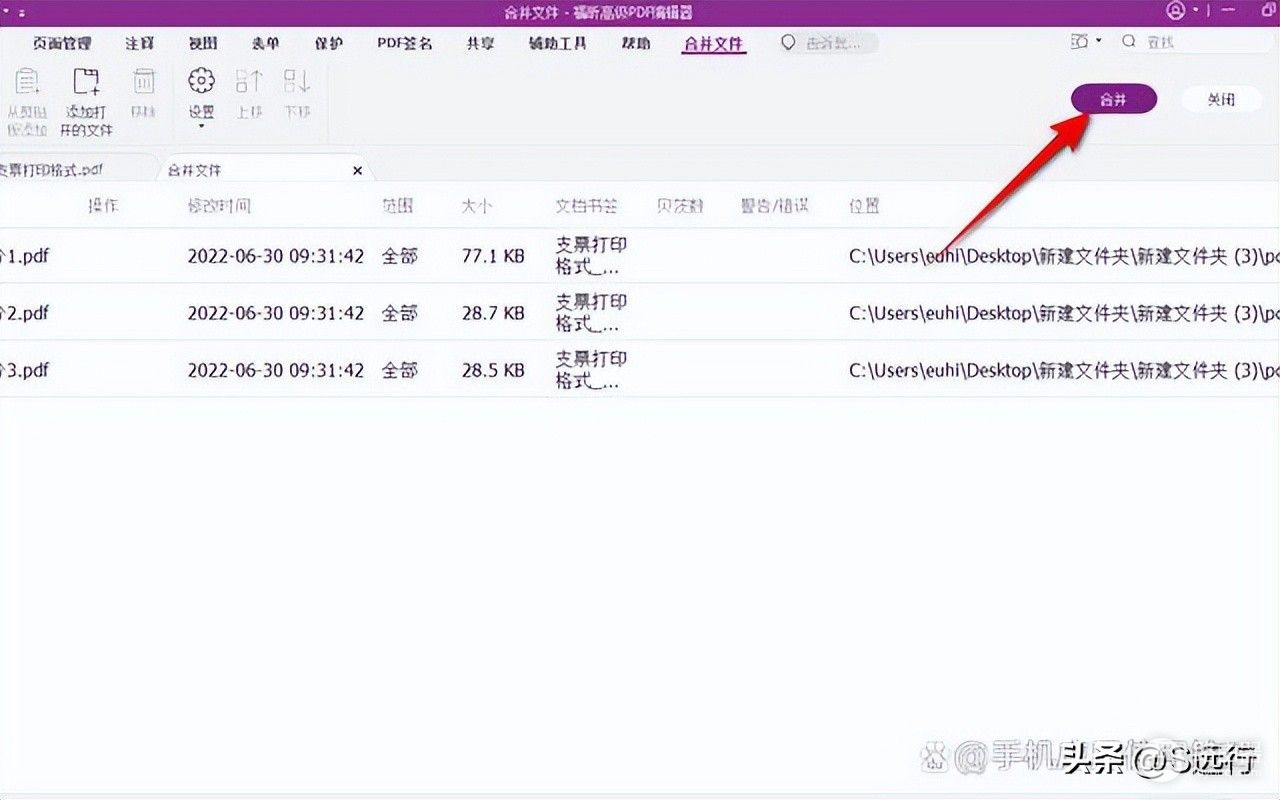Click the 从剪贴板添加 clipboard icon

tap(27, 82)
